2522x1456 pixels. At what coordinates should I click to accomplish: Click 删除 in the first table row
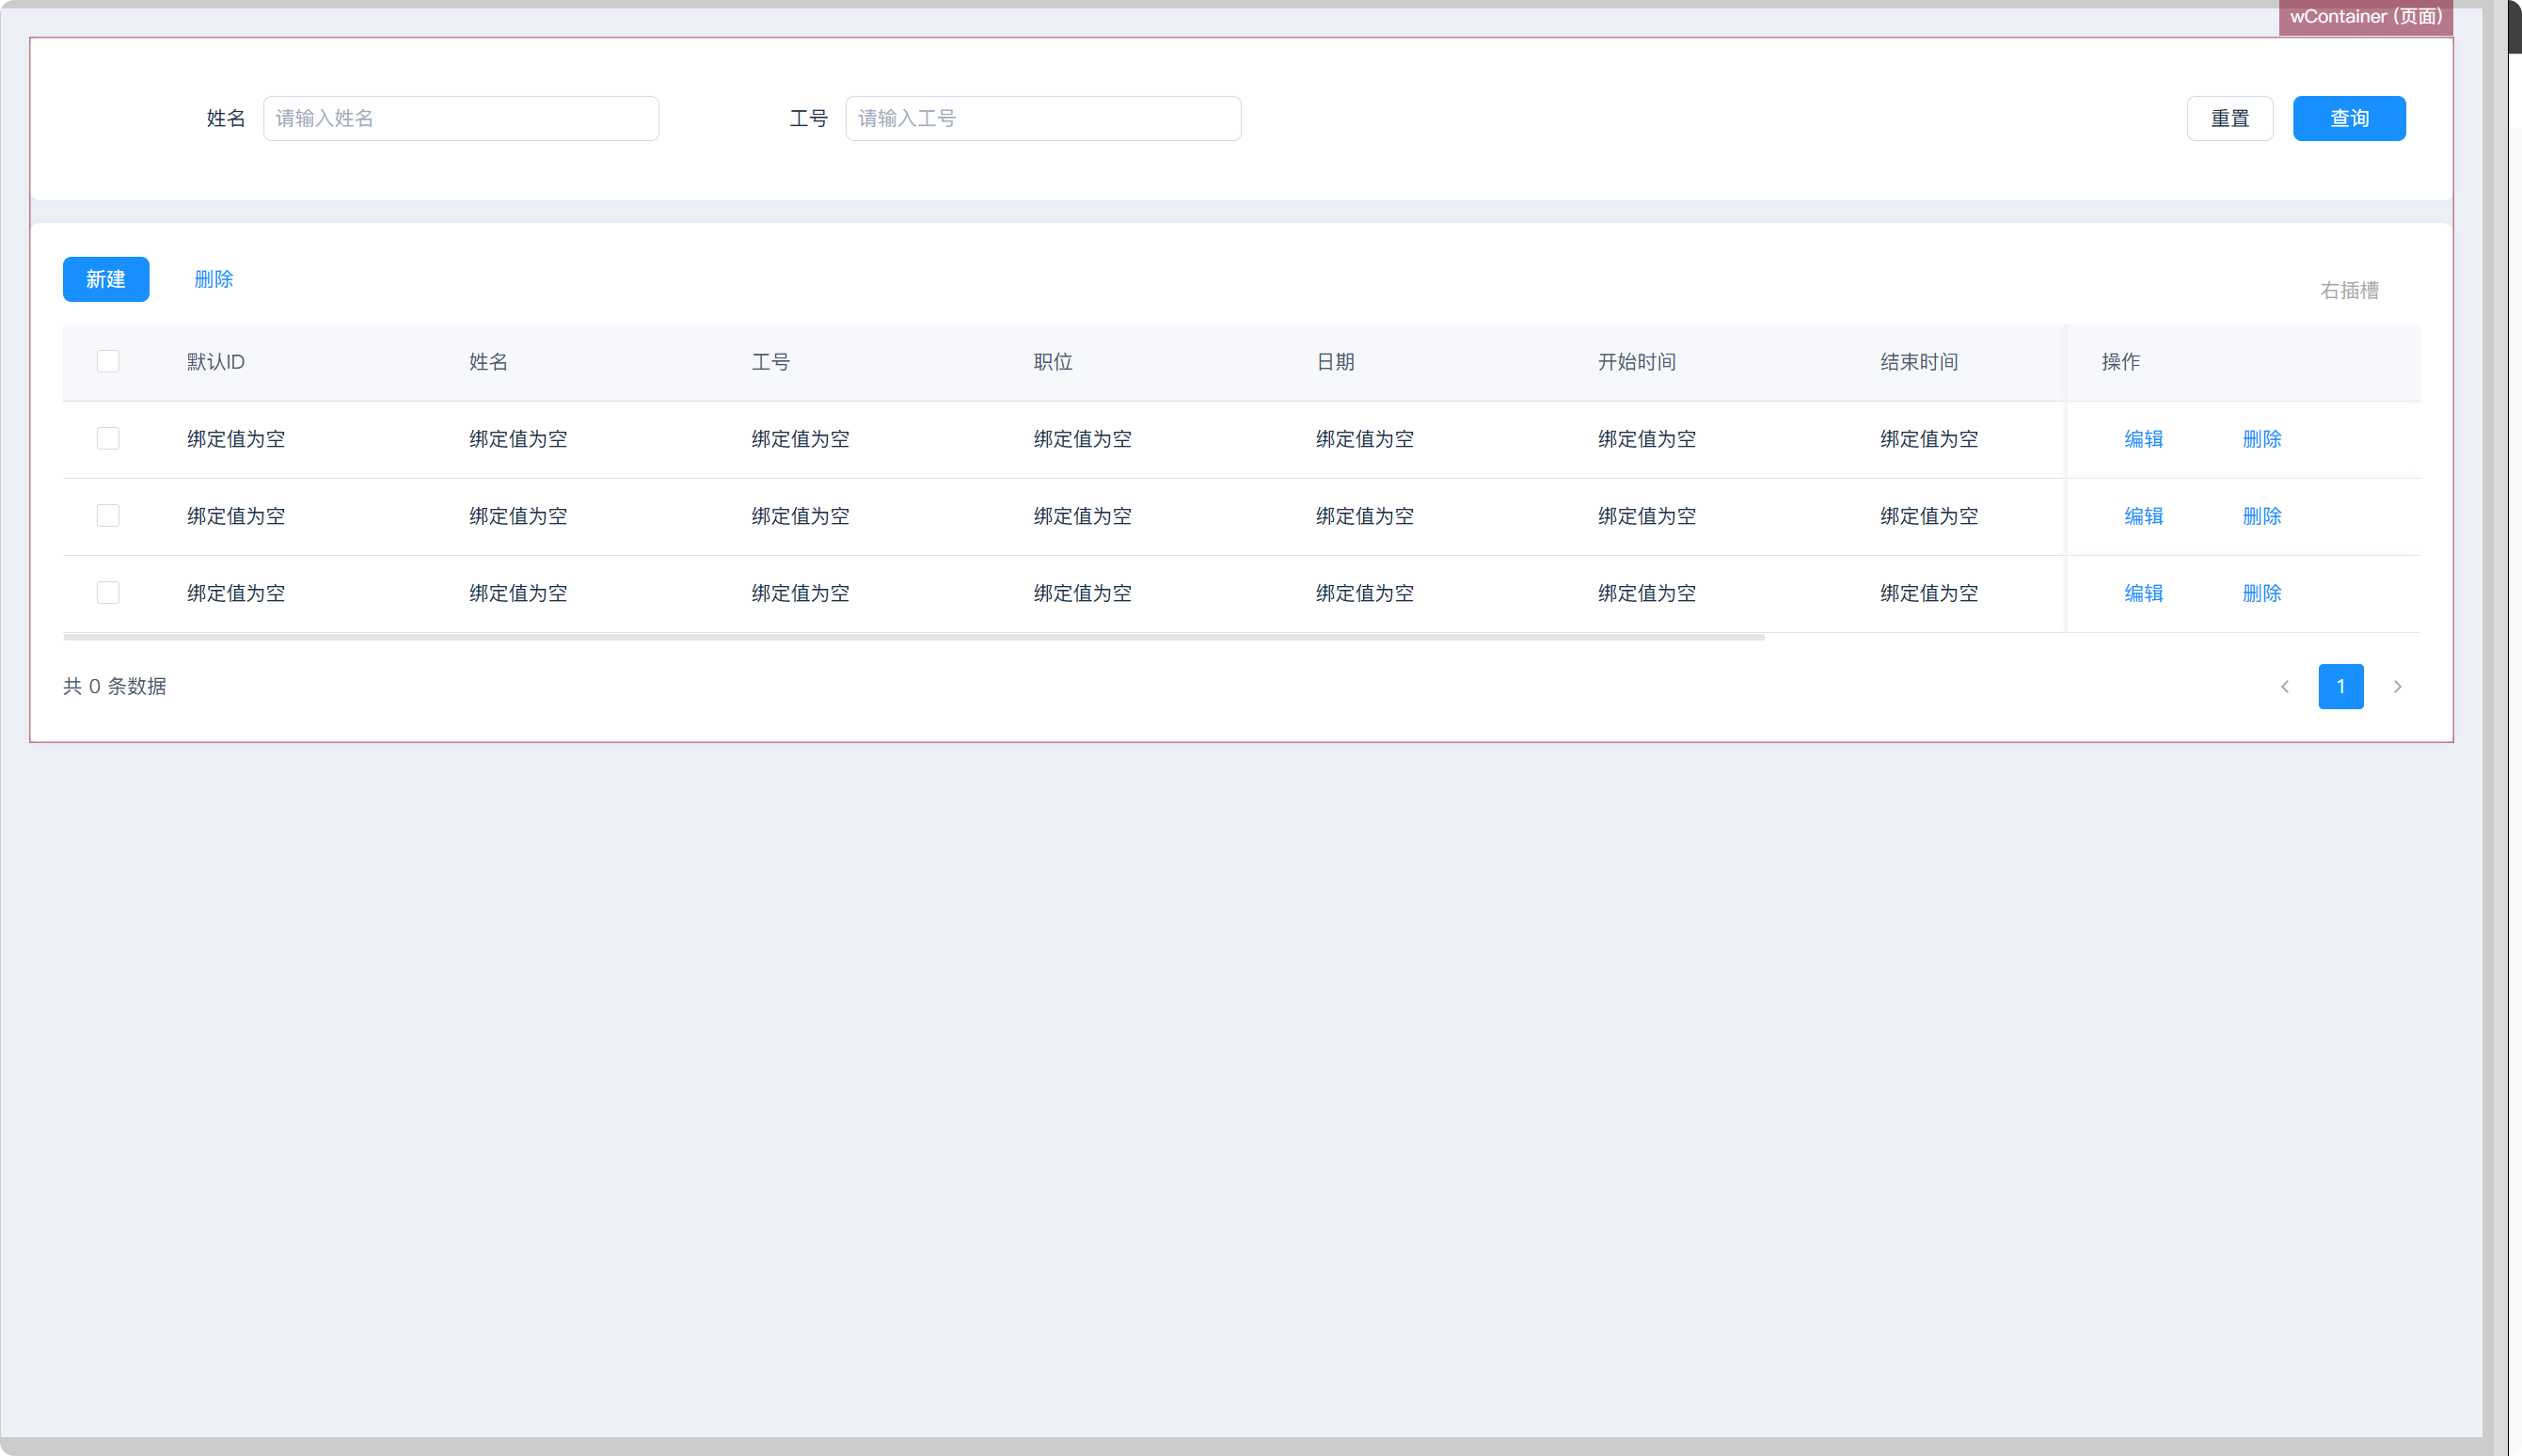click(2261, 438)
